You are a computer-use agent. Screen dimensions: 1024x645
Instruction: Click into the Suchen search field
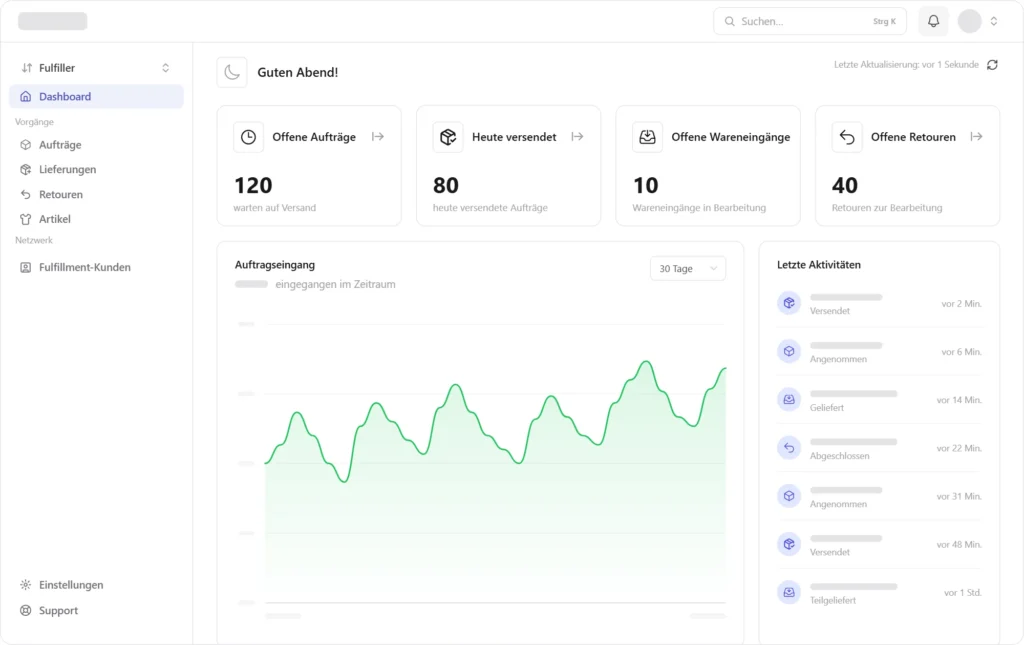[x=810, y=22]
